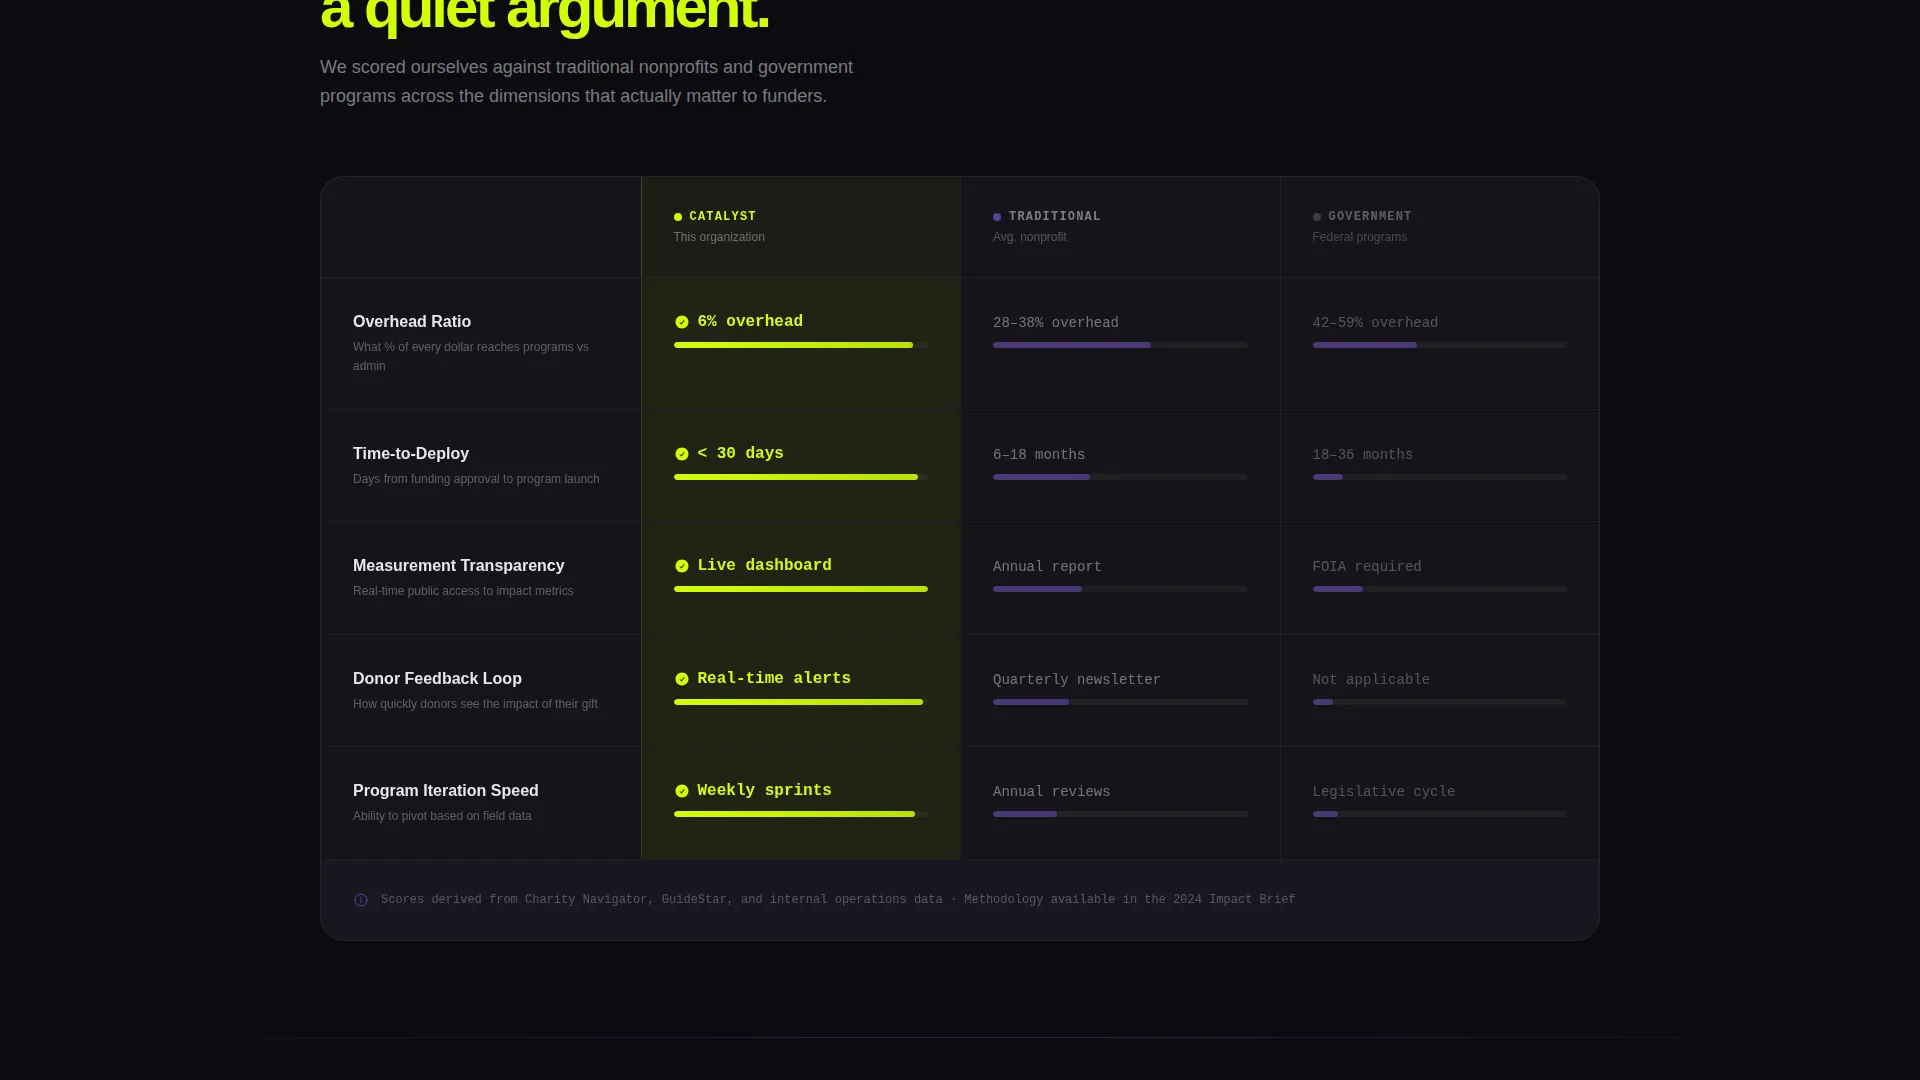Click the yellow dot beside CATALYST heading
This screenshot has height=1080, width=1920.
[x=678, y=217]
